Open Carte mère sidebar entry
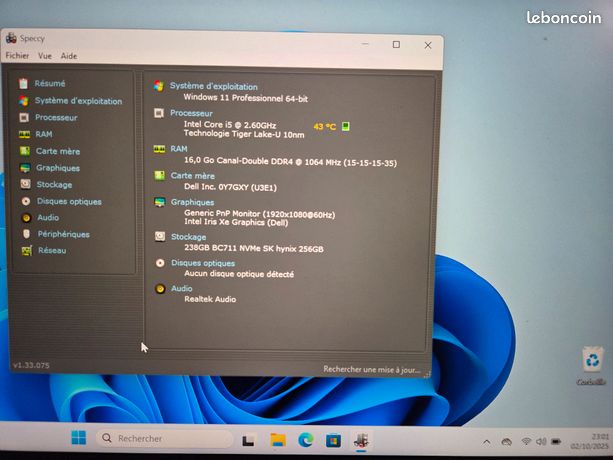 coord(57,151)
